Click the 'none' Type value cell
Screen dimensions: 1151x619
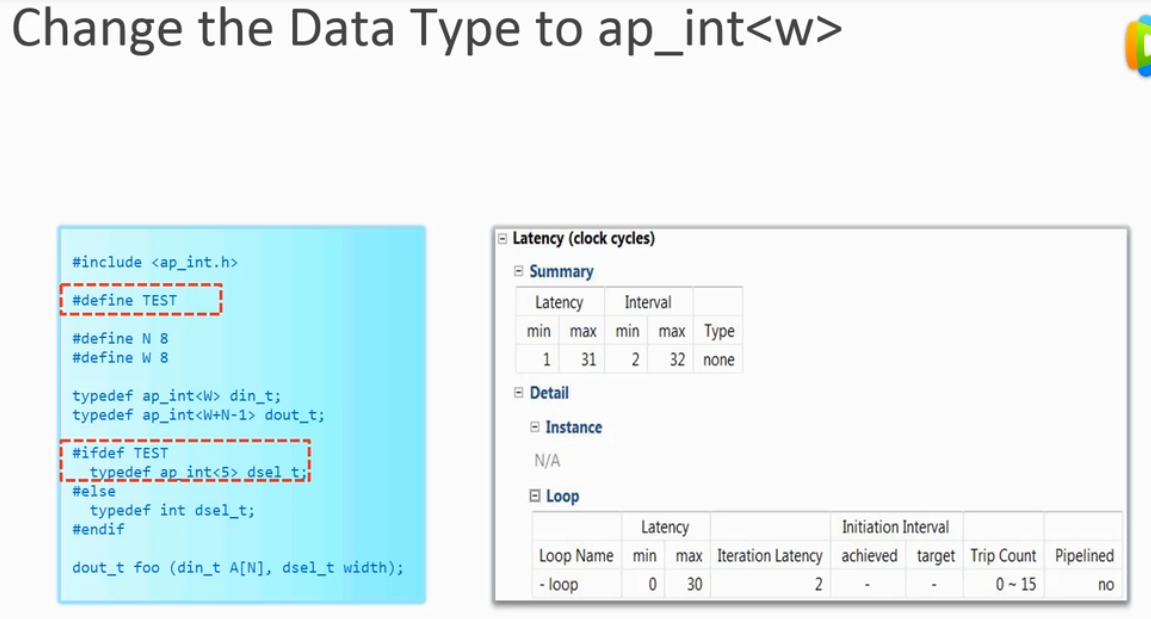coord(718,360)
